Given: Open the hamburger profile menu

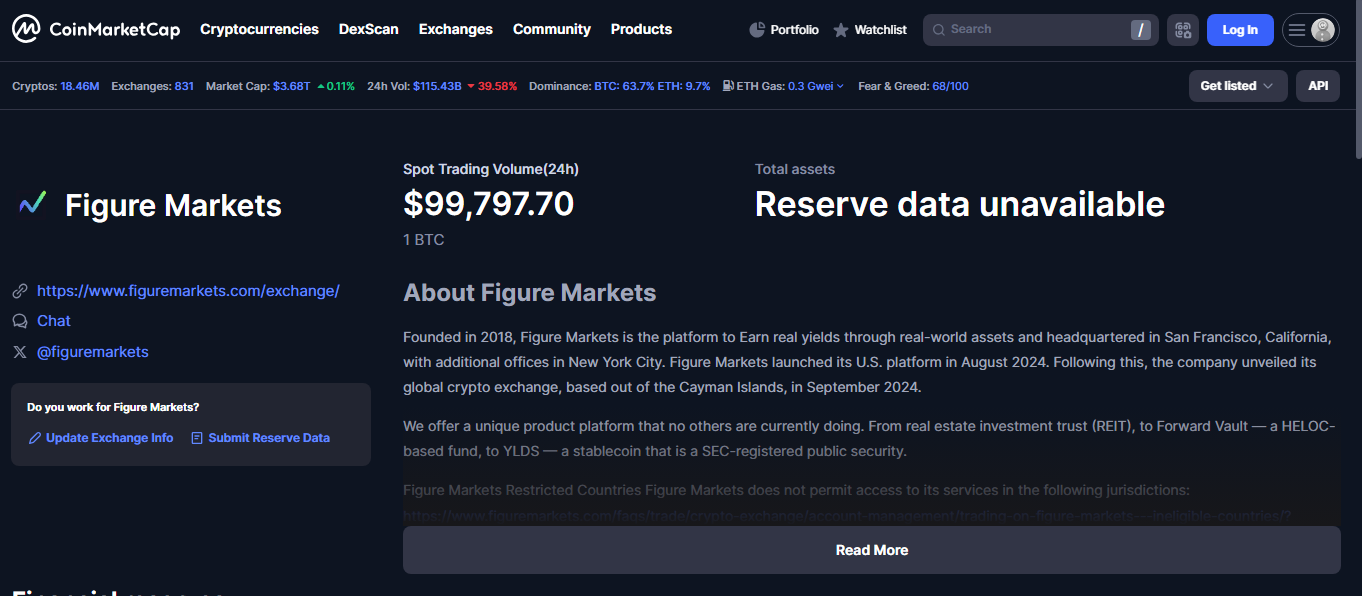Looking at the screenshot, I should click(1297, 30).
